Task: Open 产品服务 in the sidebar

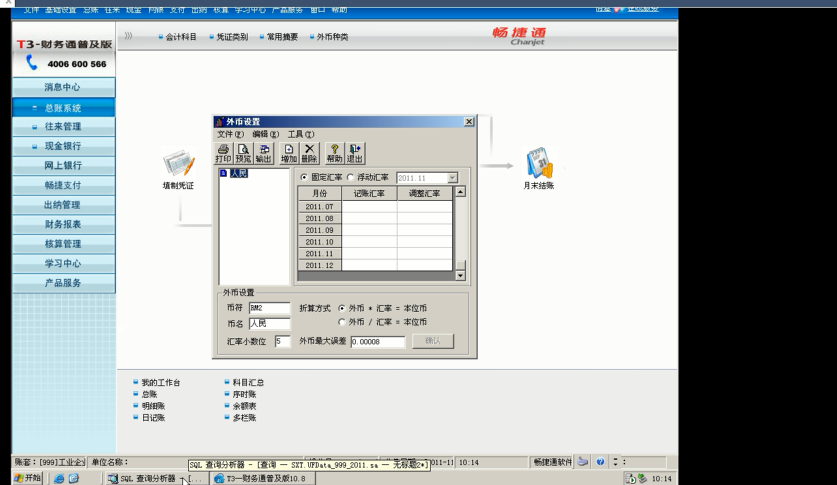Action: click(x=64, y=283)
